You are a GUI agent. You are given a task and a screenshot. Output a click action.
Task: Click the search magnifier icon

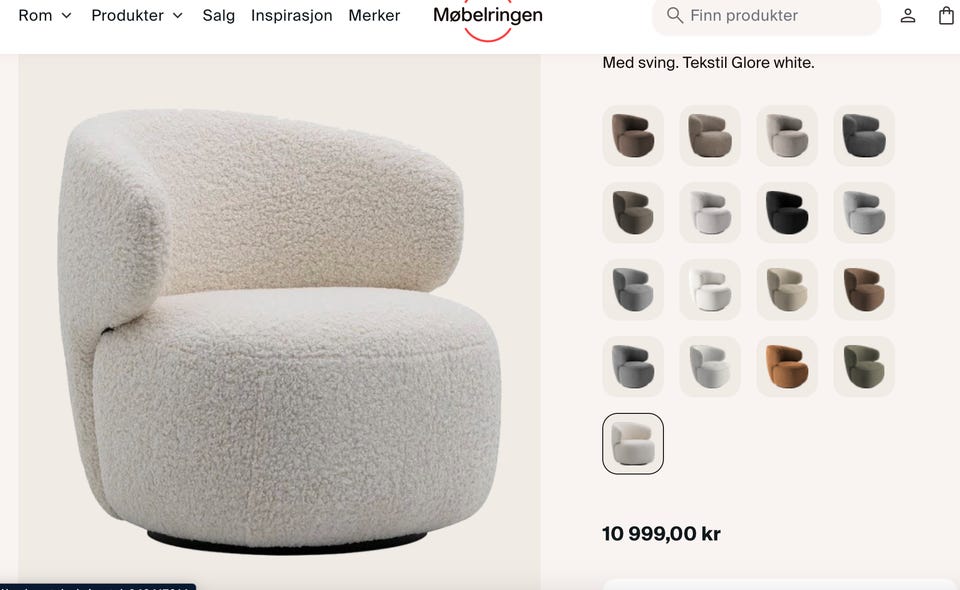(675, 15)
